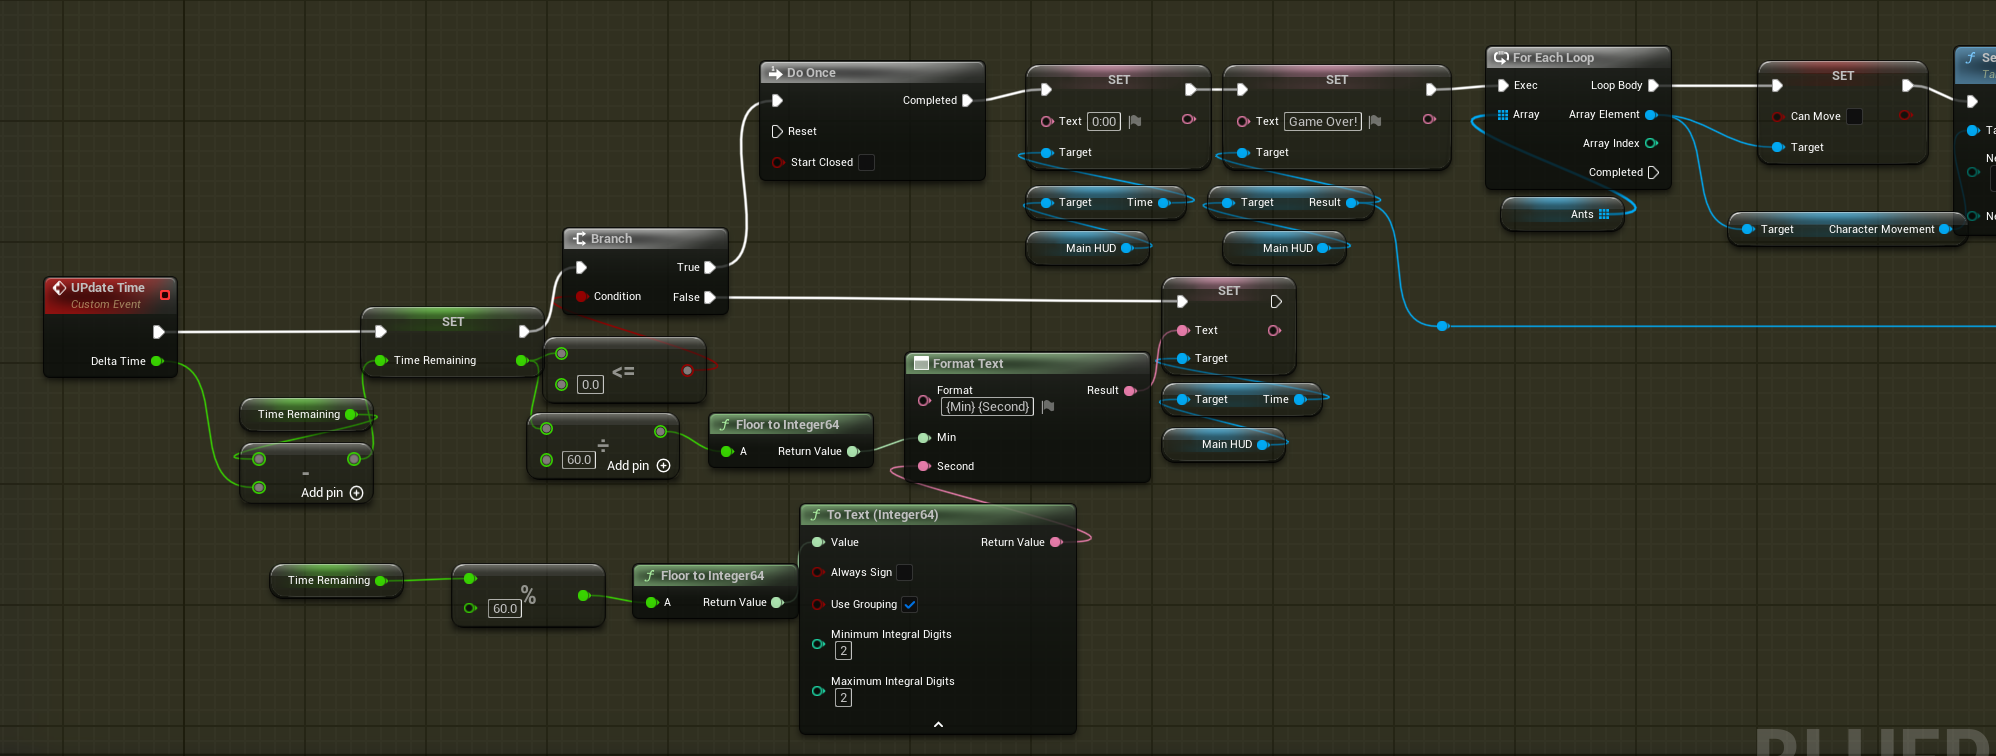Click the Format Text Result pin

coord(1130,390)
